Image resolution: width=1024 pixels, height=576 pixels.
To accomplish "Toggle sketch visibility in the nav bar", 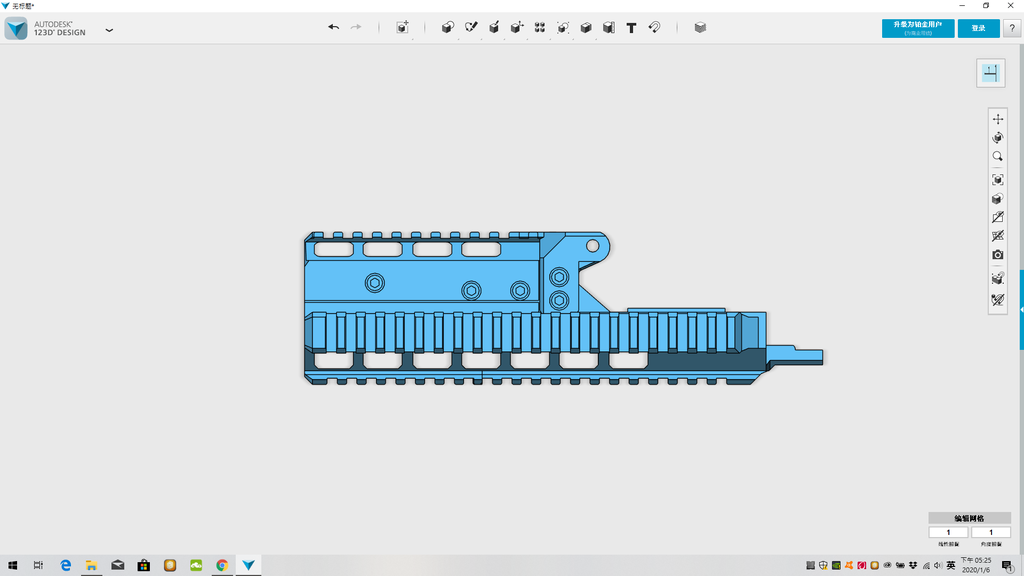I will coord(998,217).
